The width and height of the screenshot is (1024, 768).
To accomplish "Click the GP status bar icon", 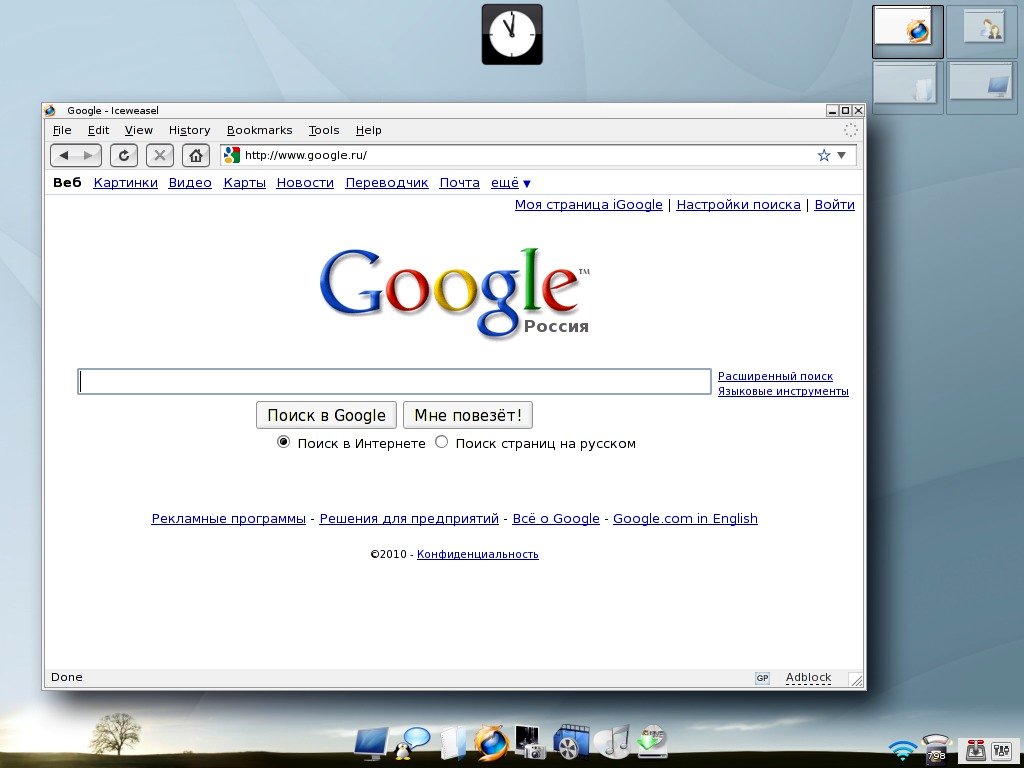I will click(762, 678).
